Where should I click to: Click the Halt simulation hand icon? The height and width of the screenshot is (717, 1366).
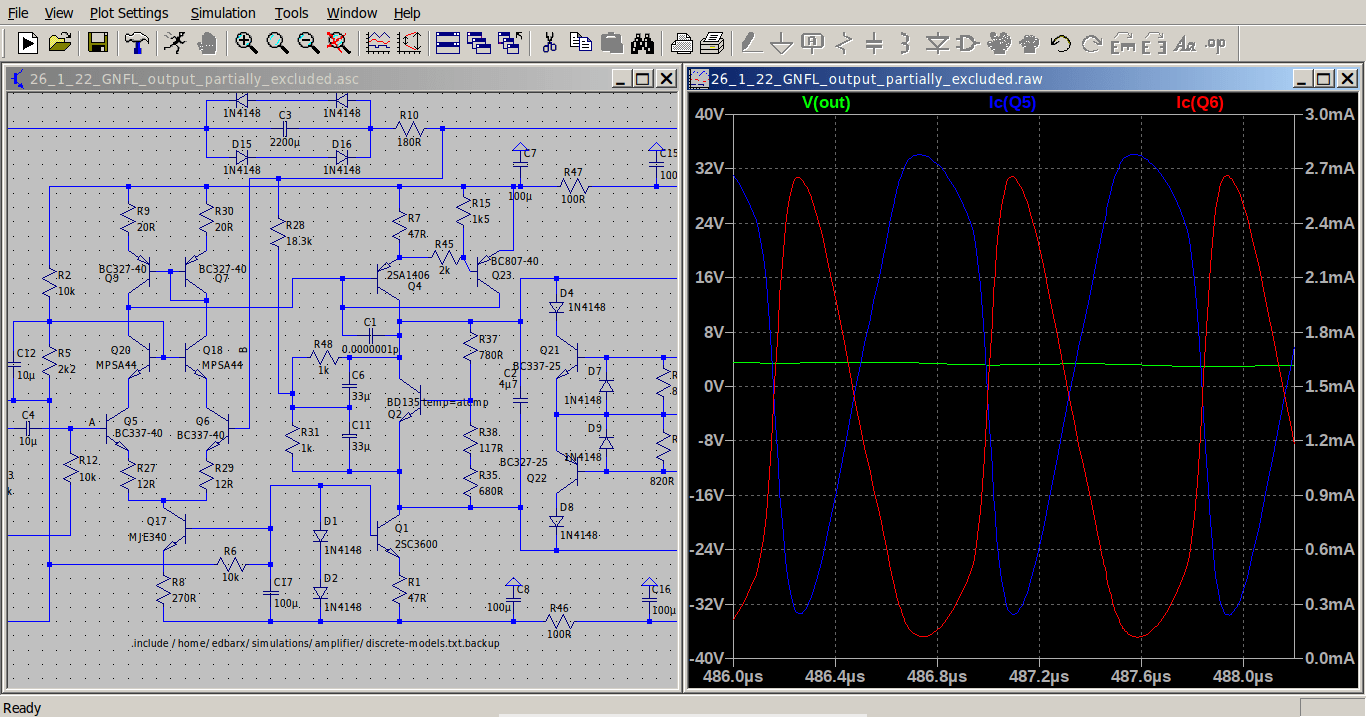tap(207, 42)
